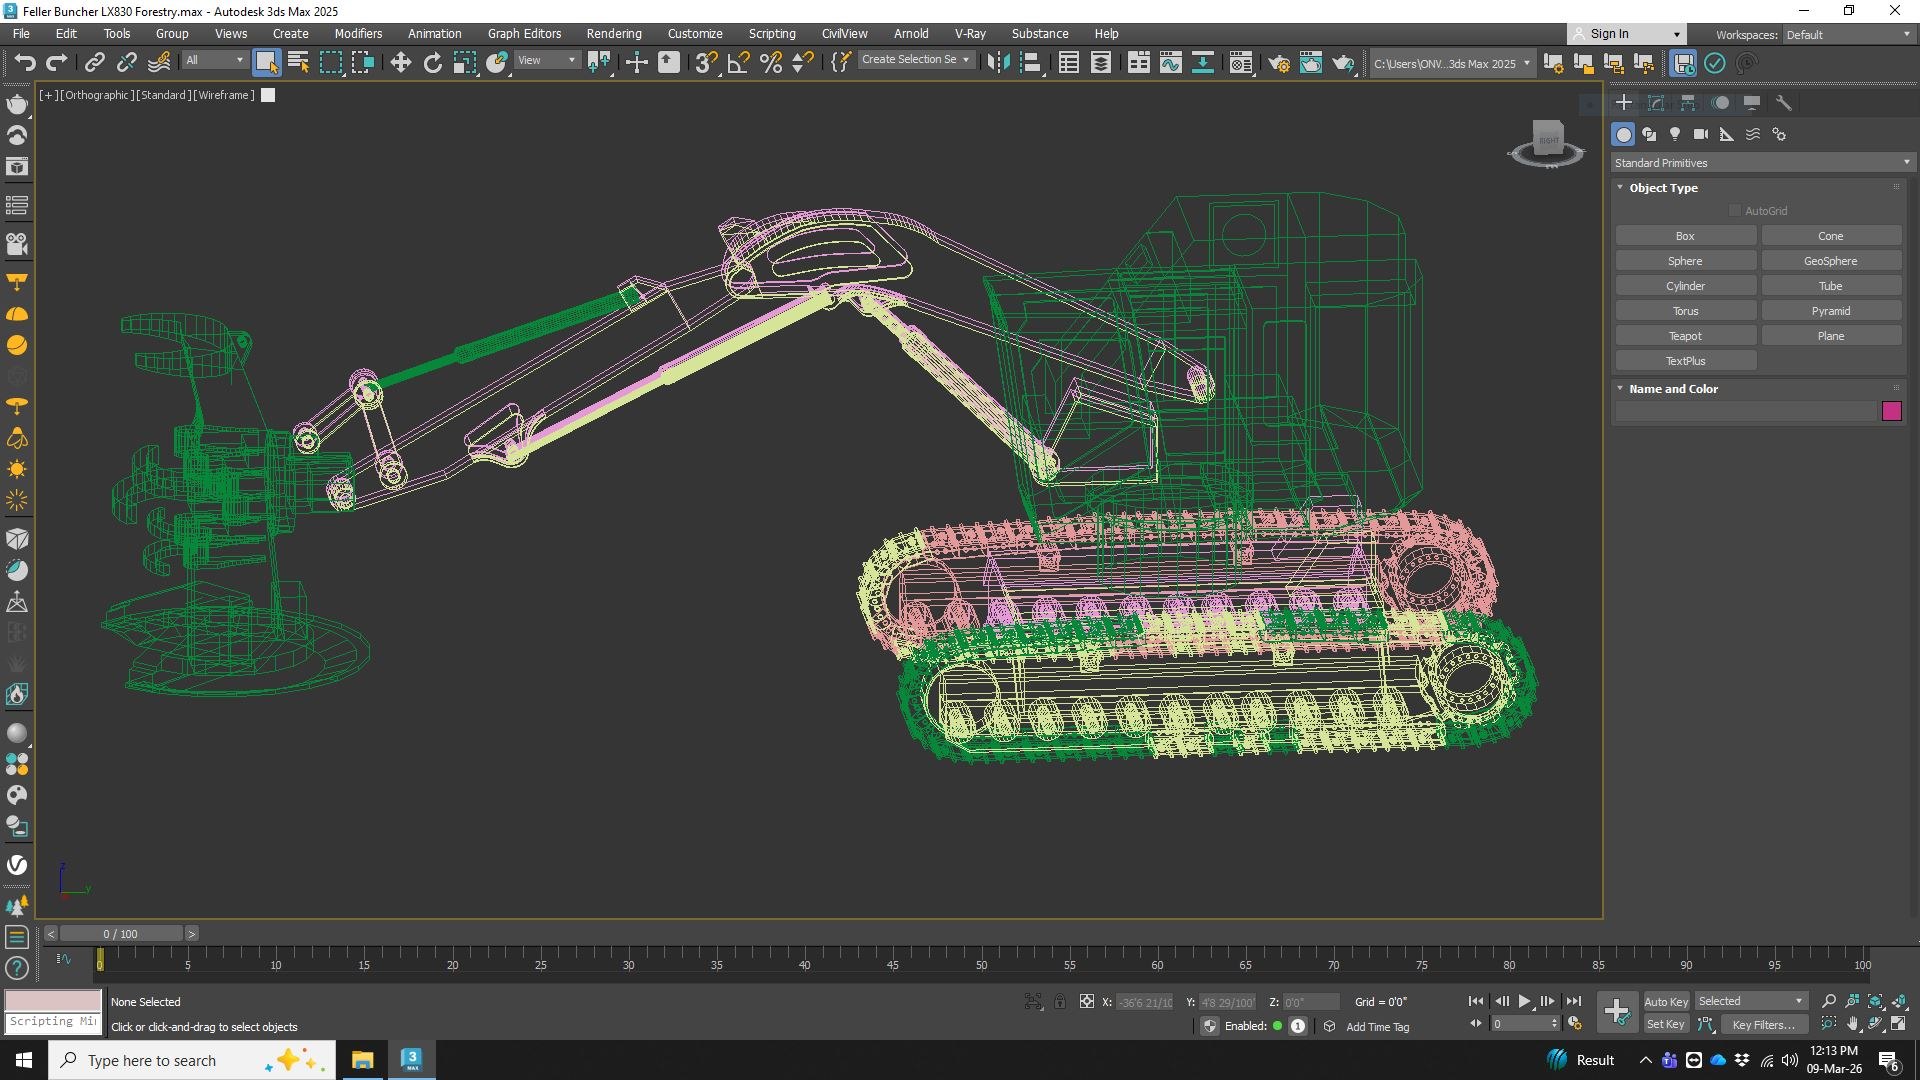Click the Mirror tool icon
1920x1080 pixels.
pyautogui.click(x=998, y=63)
